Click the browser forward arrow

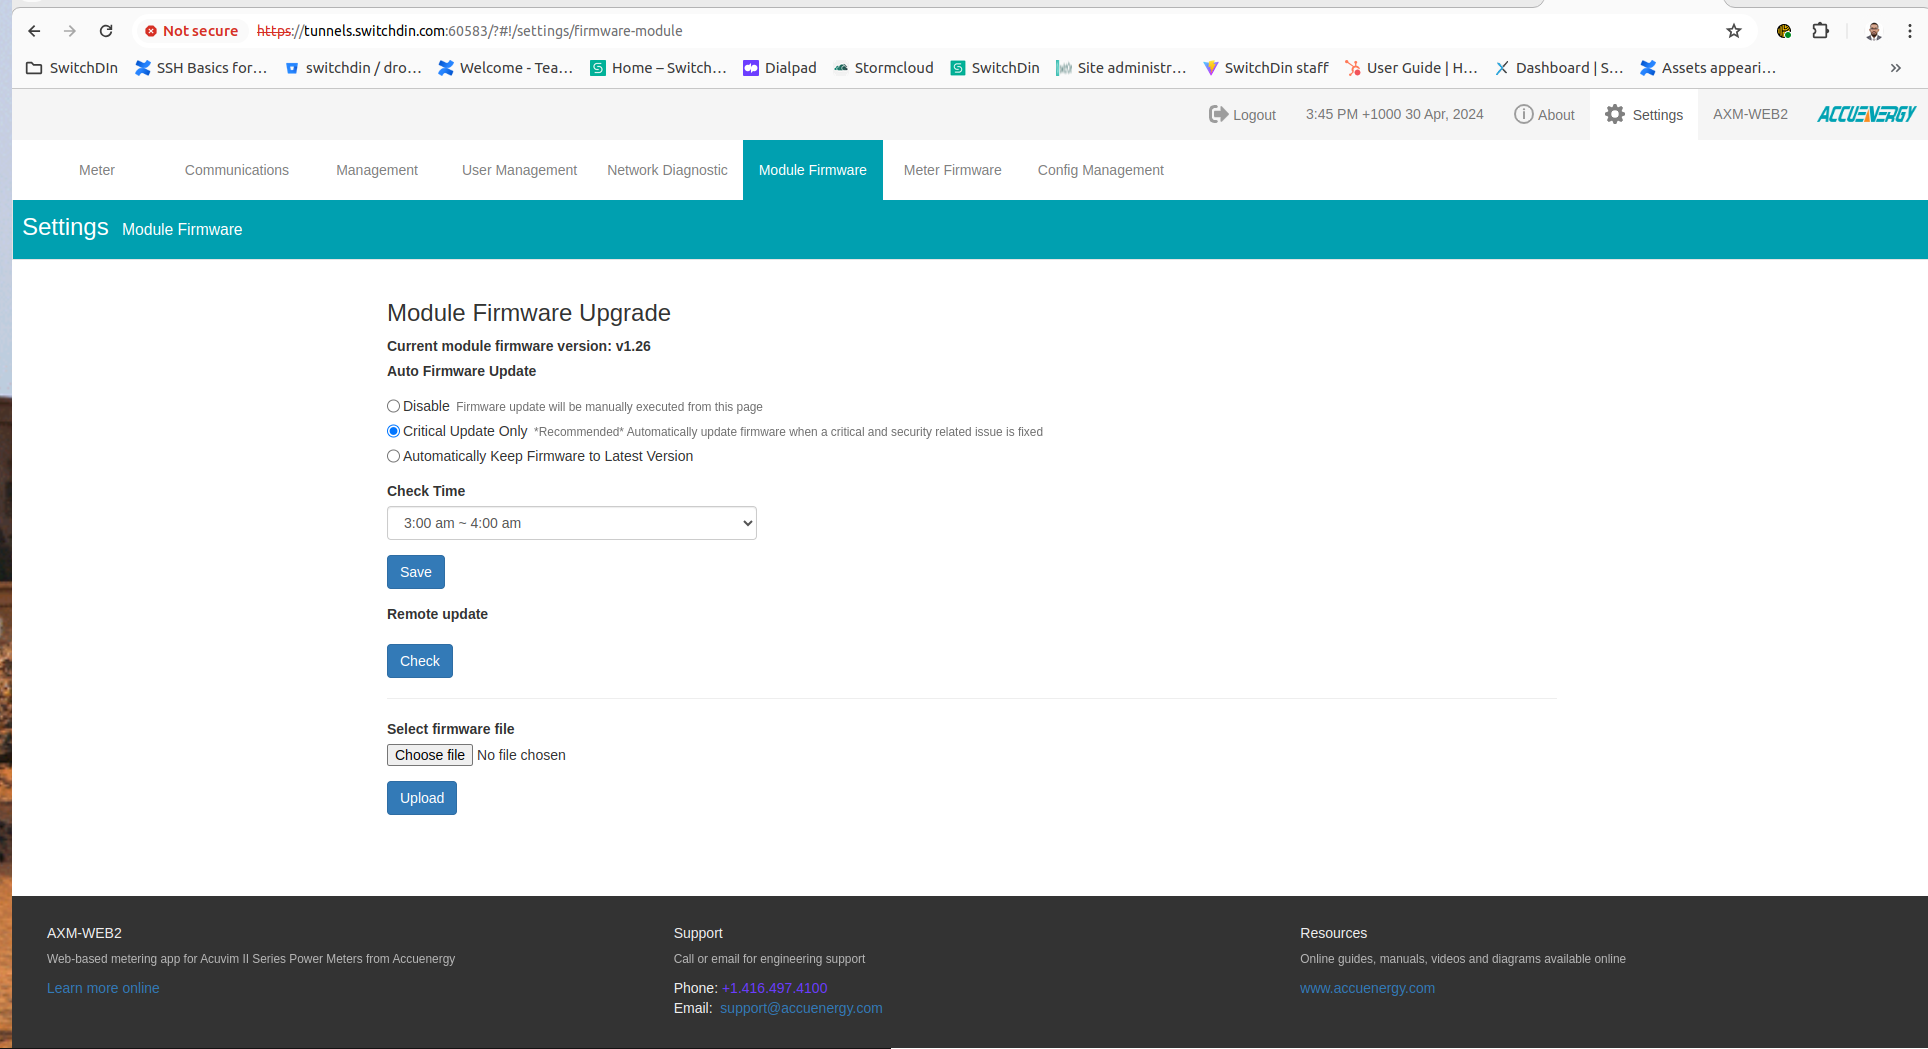pos(70,31)
